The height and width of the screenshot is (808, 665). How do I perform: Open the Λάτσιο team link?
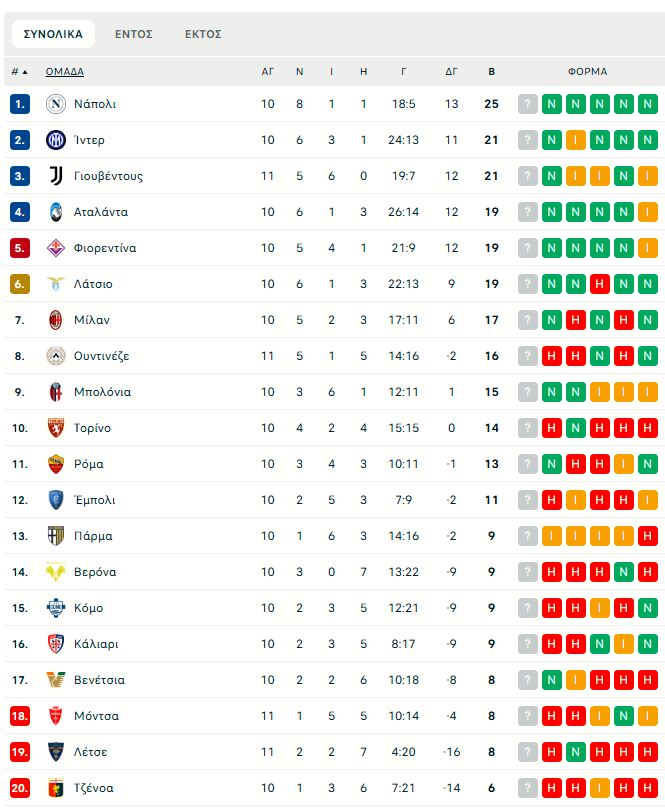(x=93, y=284)
